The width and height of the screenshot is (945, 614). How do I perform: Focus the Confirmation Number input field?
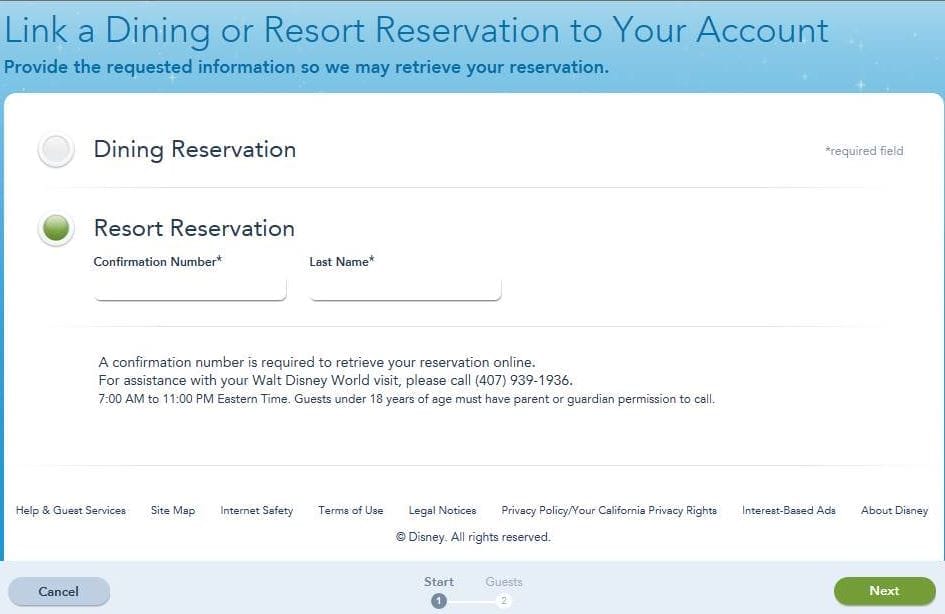190,288
